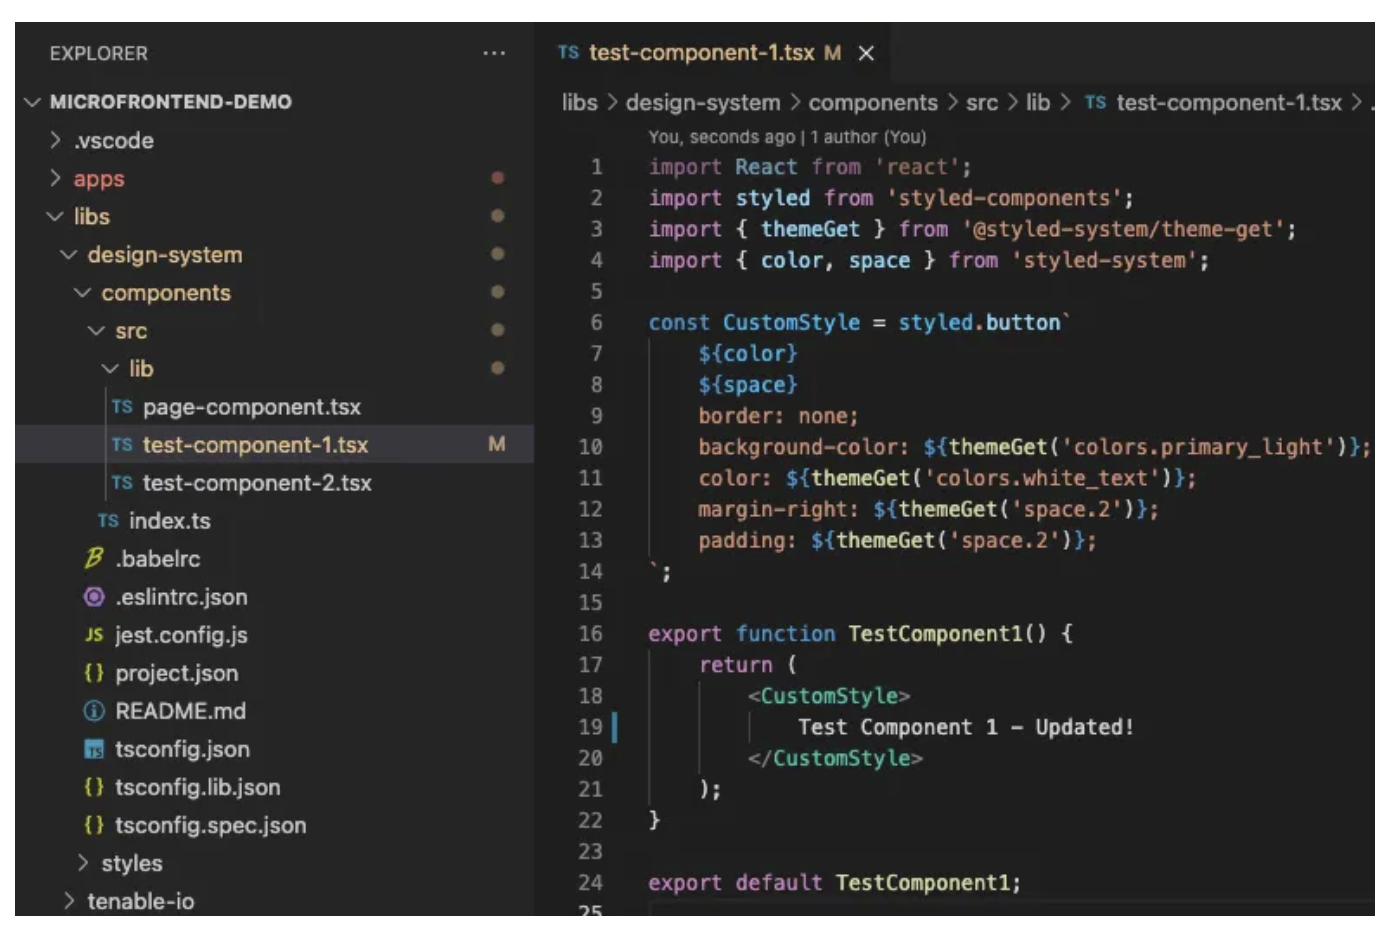This screenshot has height=934, width=1390.
Task: Open jest.config.js file
Action: 181,635
